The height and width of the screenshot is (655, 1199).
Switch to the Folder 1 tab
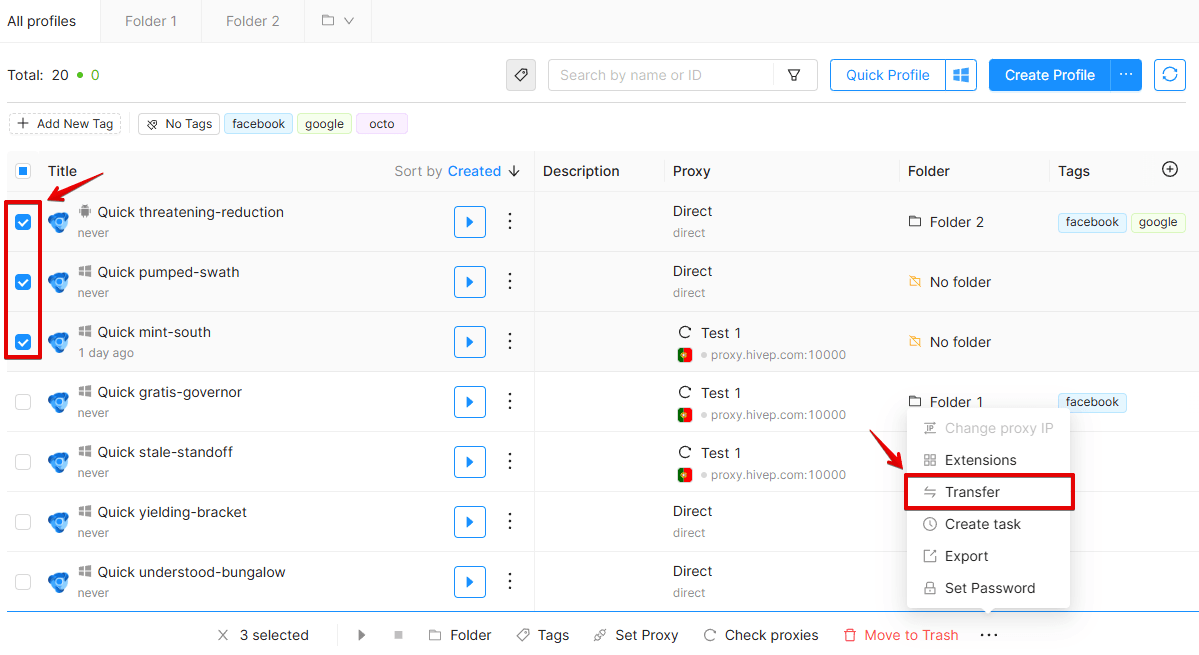click(x=151, y=21)
